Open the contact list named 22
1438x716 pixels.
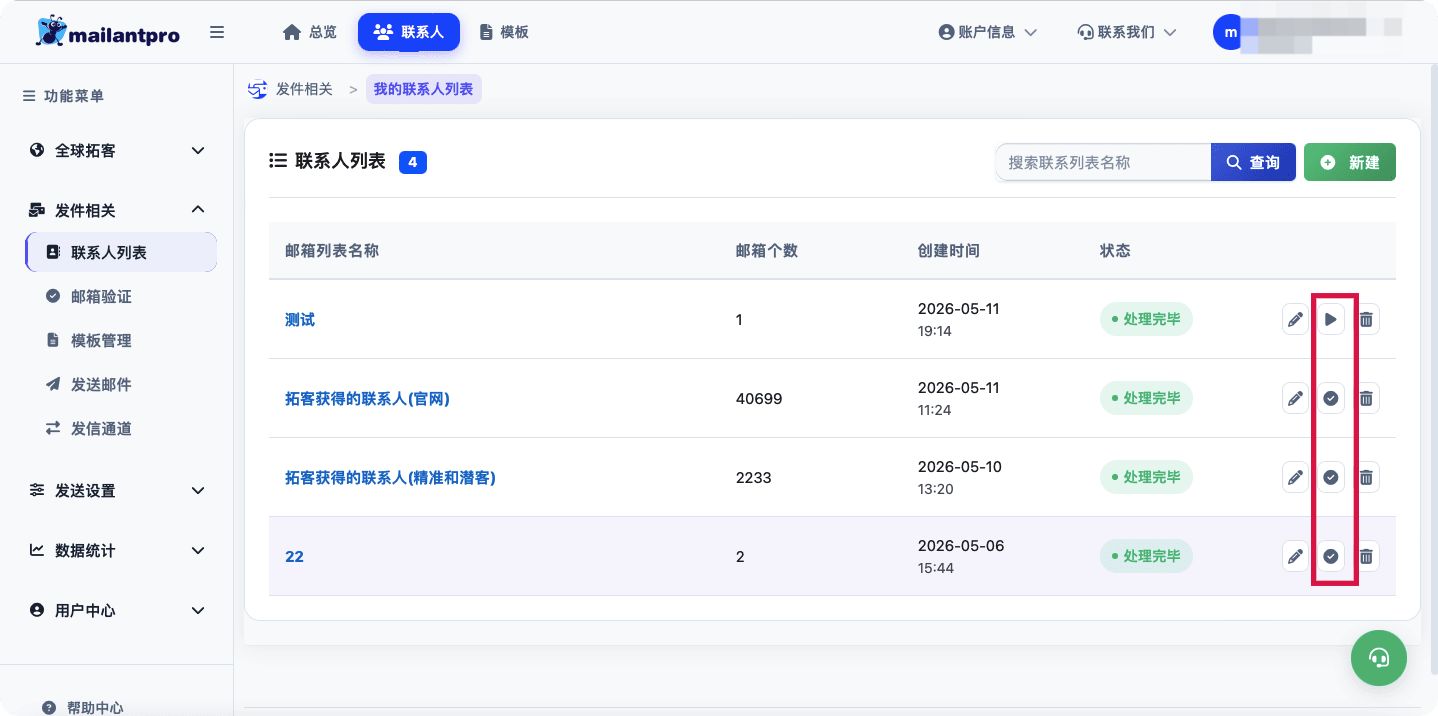(x=294, y=557)
